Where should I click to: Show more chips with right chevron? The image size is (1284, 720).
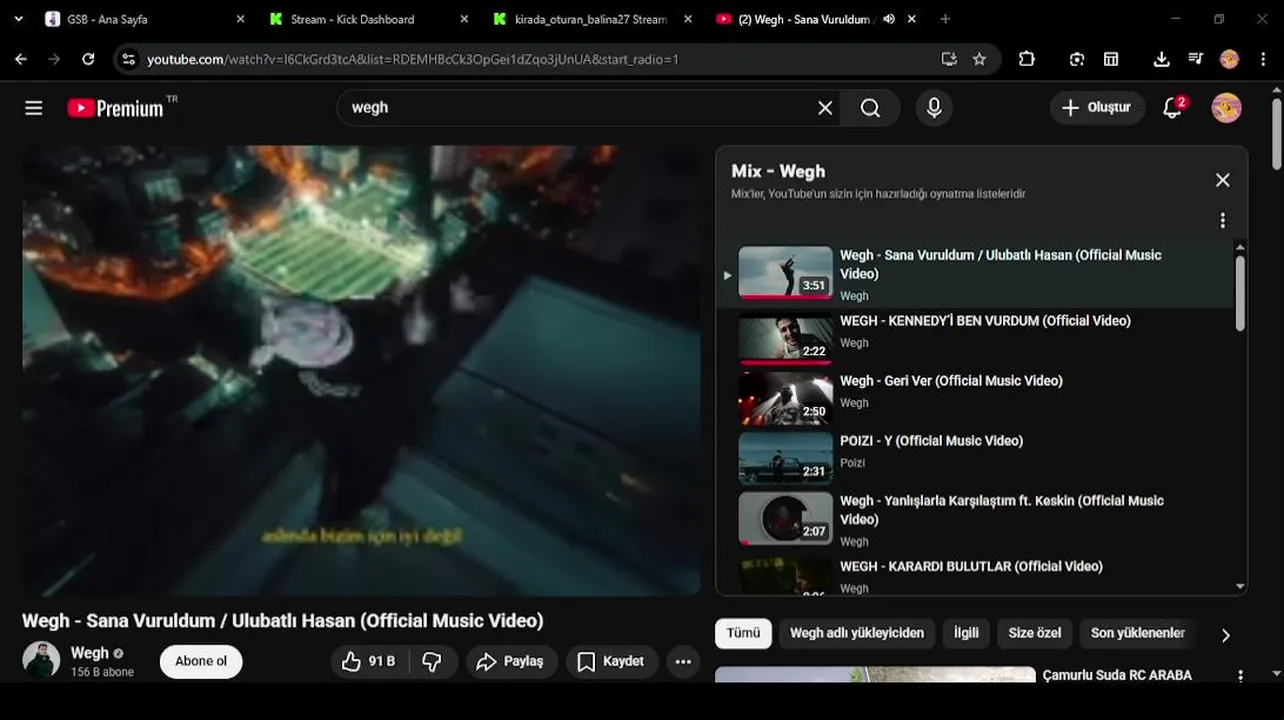click(x=1225, y=635)
